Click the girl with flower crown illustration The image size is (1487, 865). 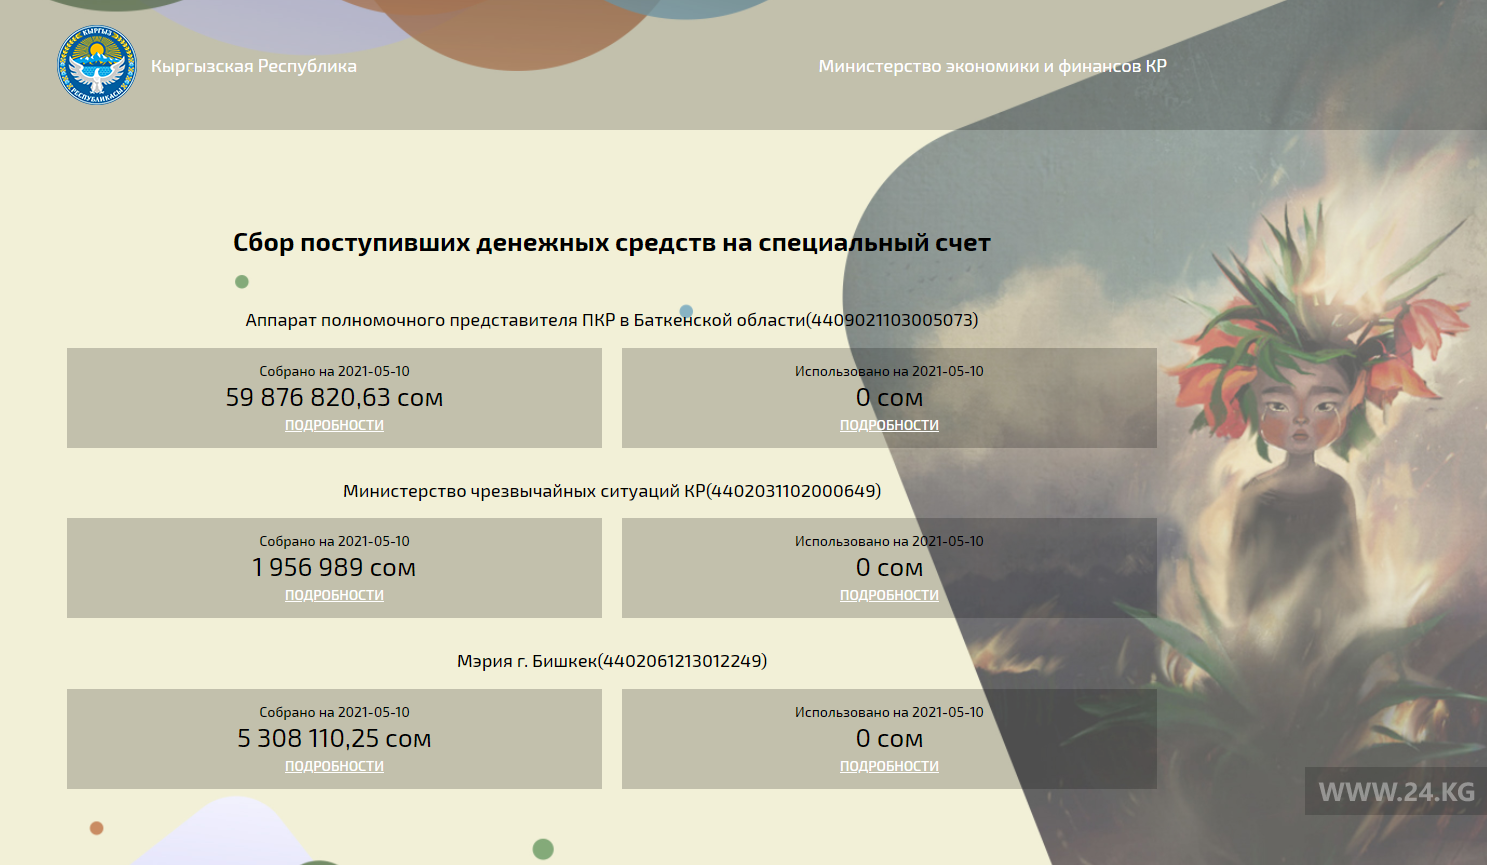click(1300, 420)
